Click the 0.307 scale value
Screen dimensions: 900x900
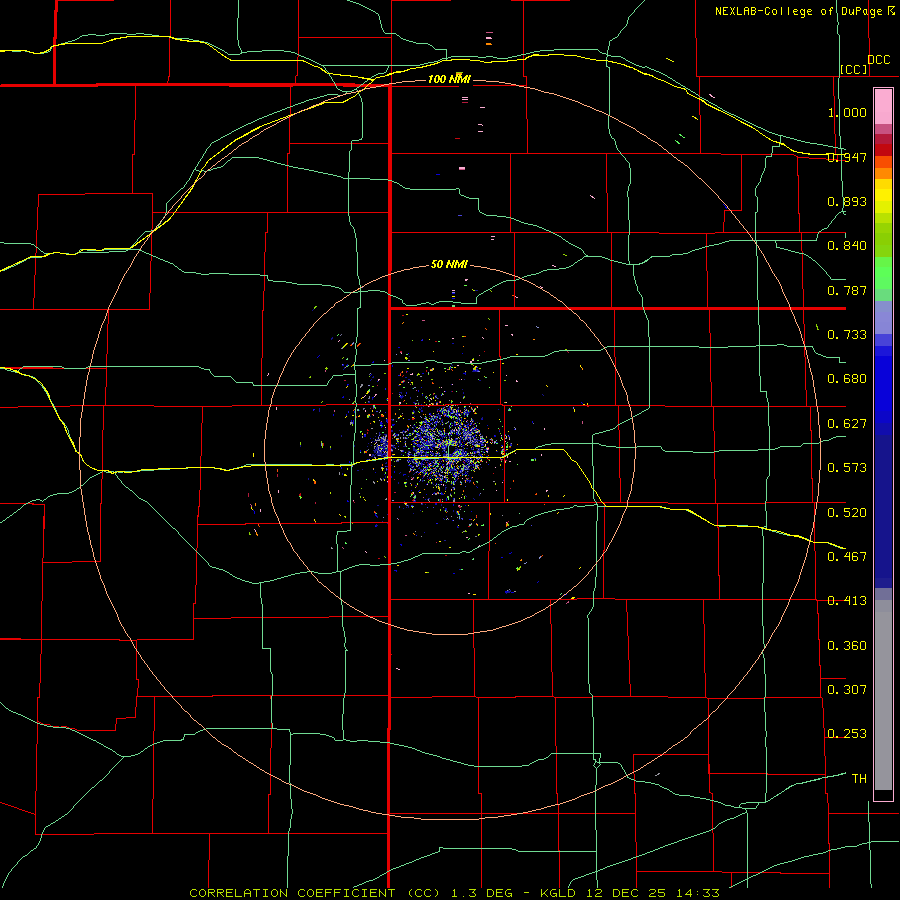pos(847,689)
